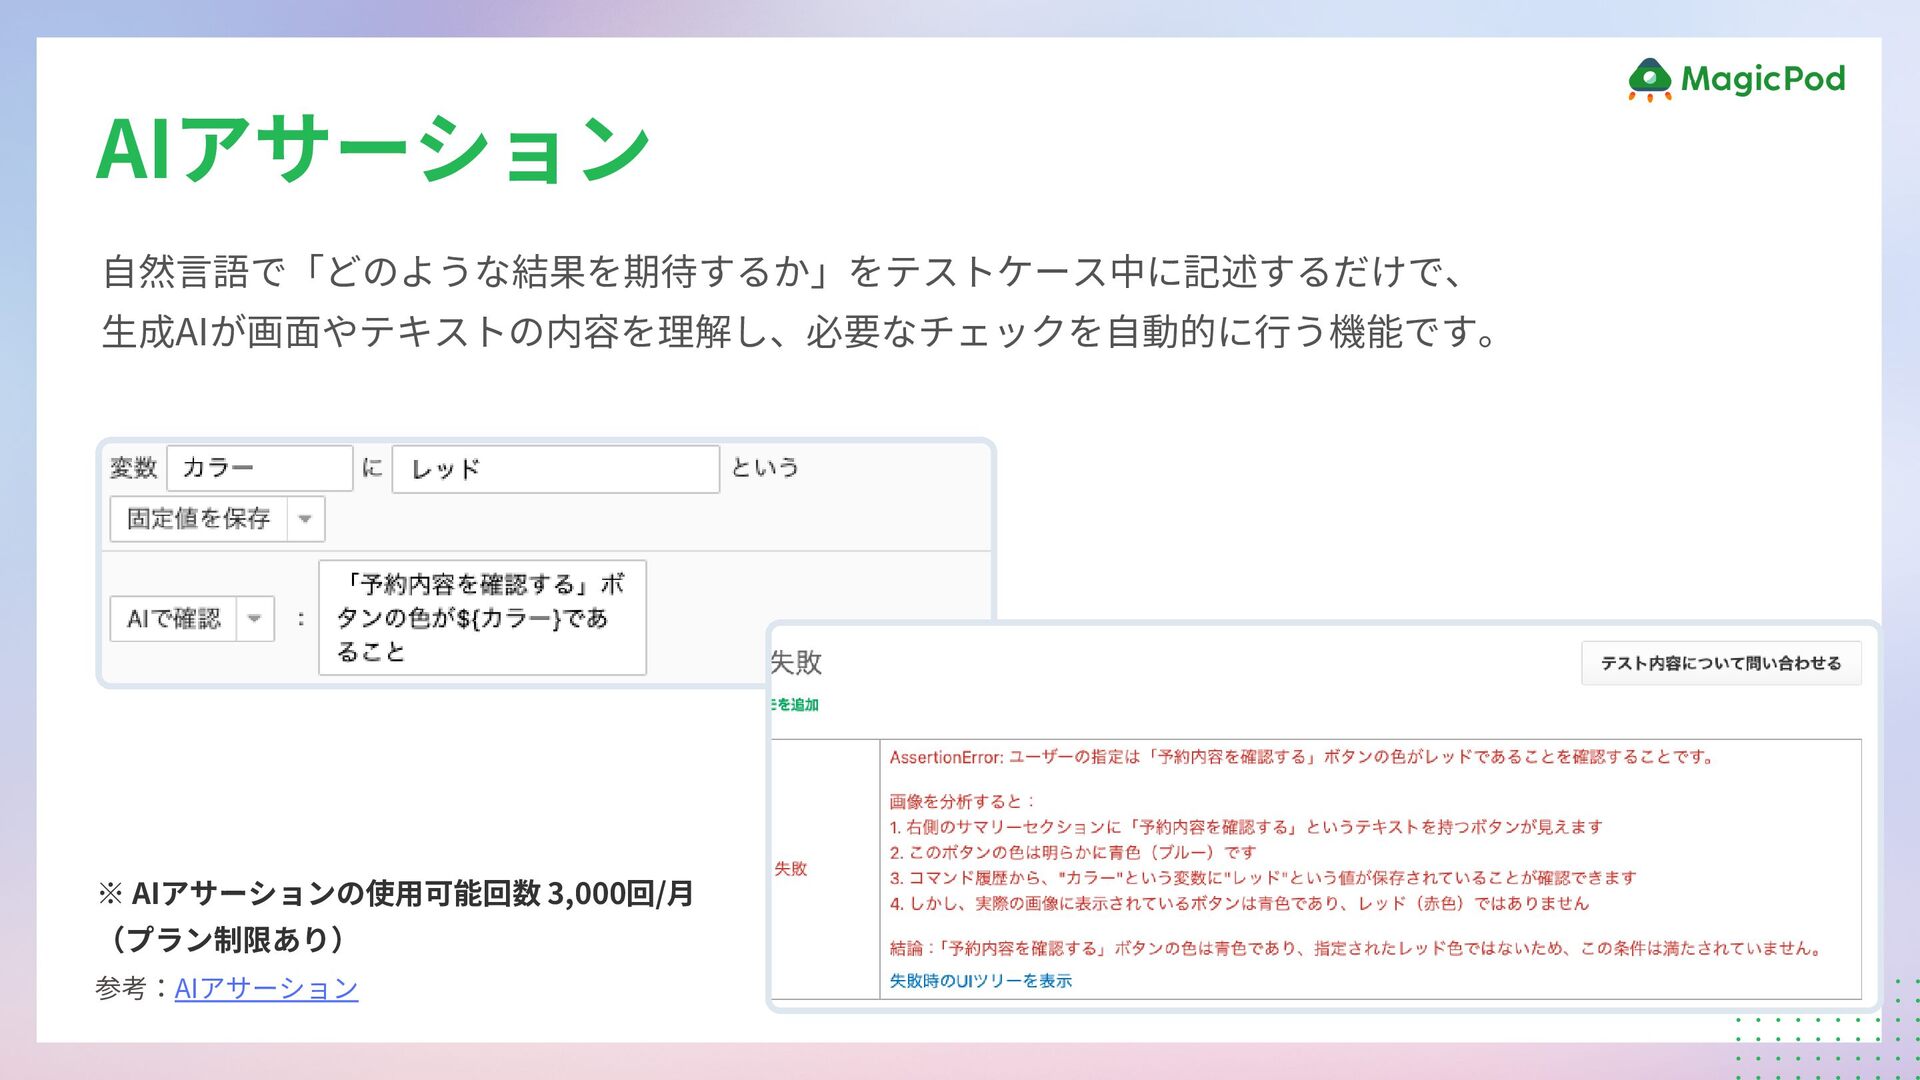Expand the 固定値を保存 dropdown arrow
This screenshot has height=1080, width=1920.
[x=306, y=519]
